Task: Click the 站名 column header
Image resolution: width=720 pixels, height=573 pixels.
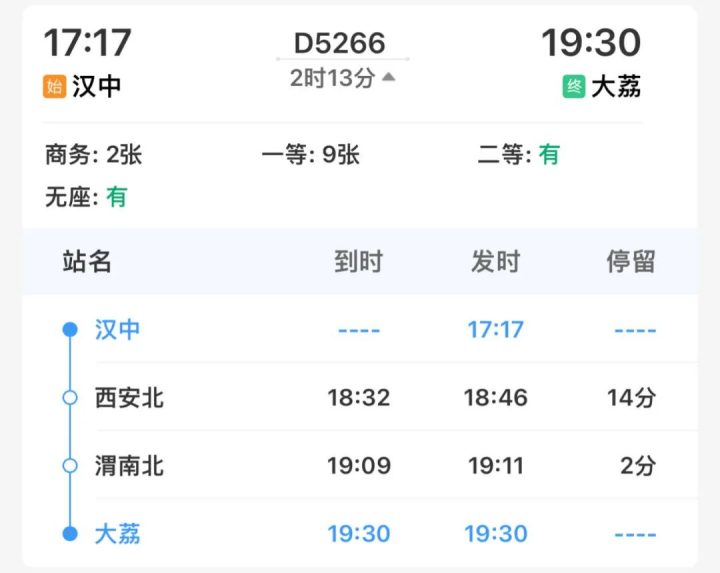Action: pyautogui.click(x=87, y=262)
